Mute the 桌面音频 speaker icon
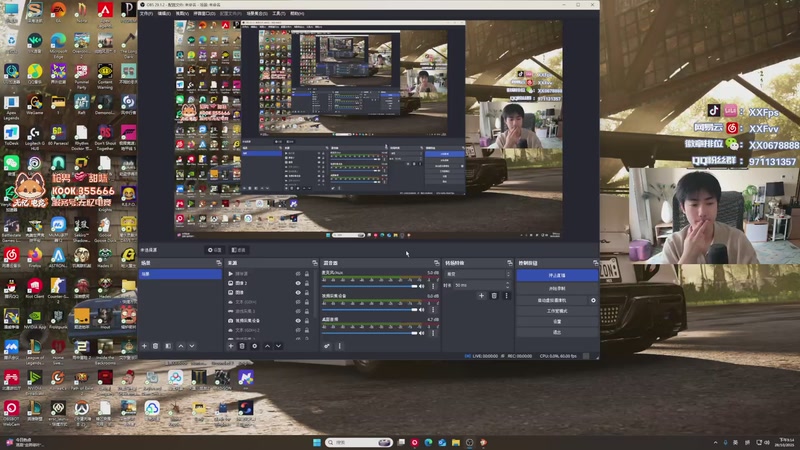This screenshot has width=800, height=450. [x=421, y=333]
